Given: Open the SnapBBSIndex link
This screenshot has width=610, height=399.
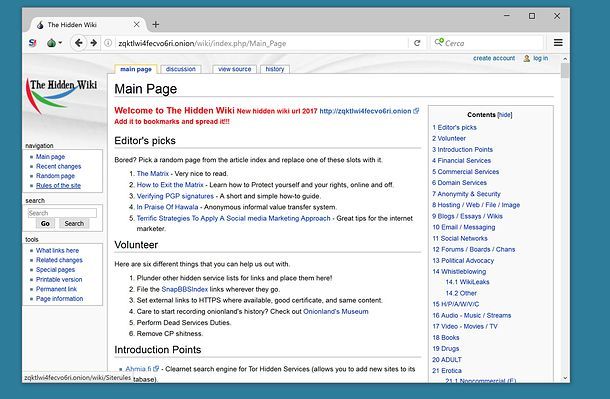Looking at the screenshot, I should pyautogui.click(x=185, y=289).
